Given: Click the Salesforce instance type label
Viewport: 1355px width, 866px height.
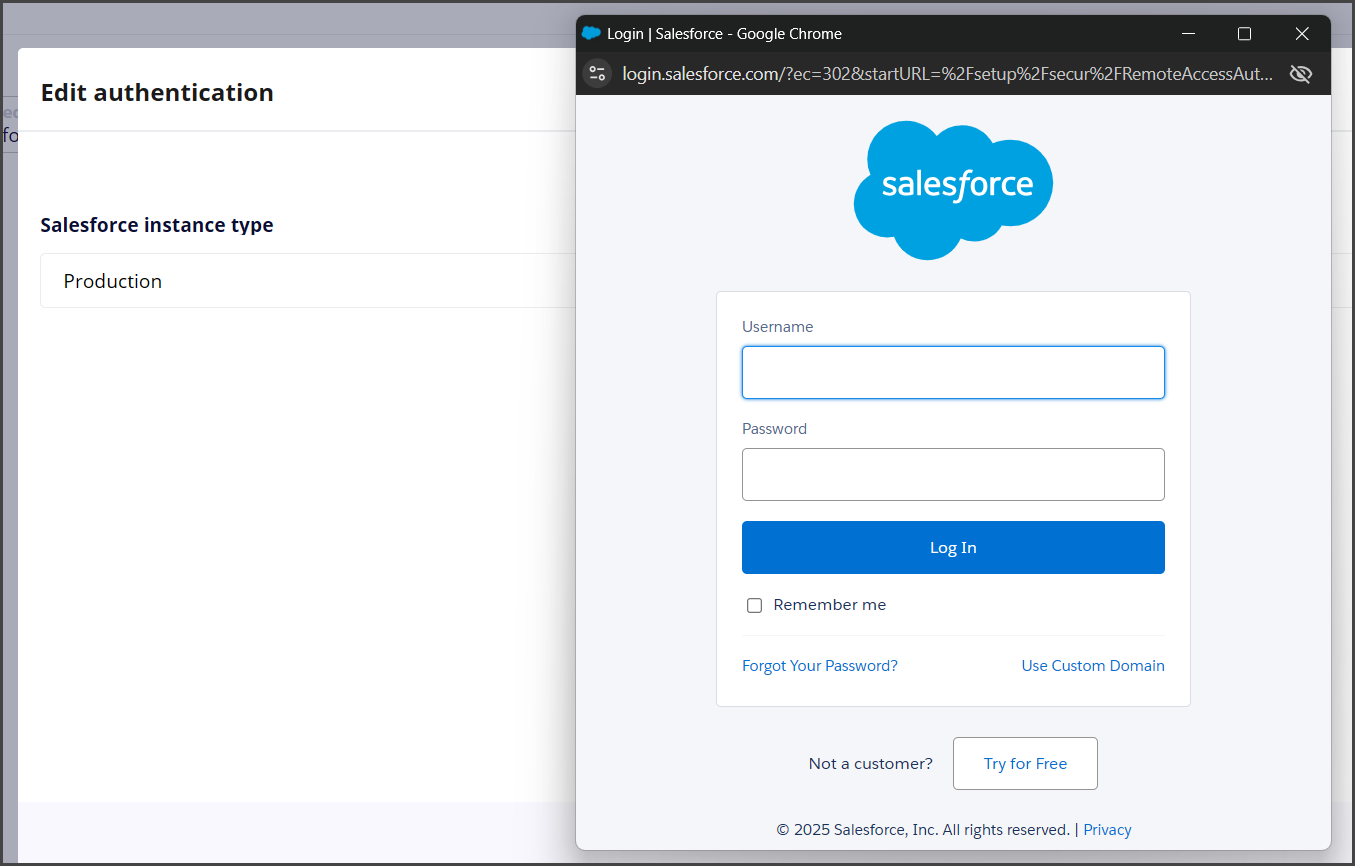Looking at the screenshot, I should [x=157, y=225].
